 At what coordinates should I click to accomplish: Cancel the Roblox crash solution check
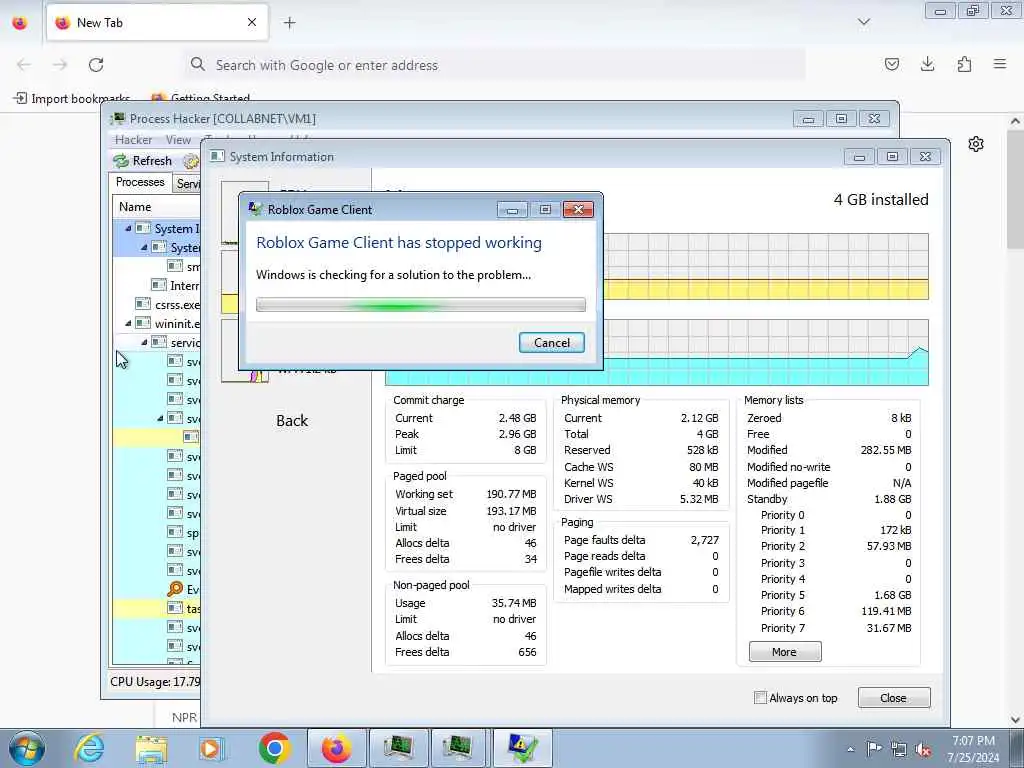[x=551, y=343]
